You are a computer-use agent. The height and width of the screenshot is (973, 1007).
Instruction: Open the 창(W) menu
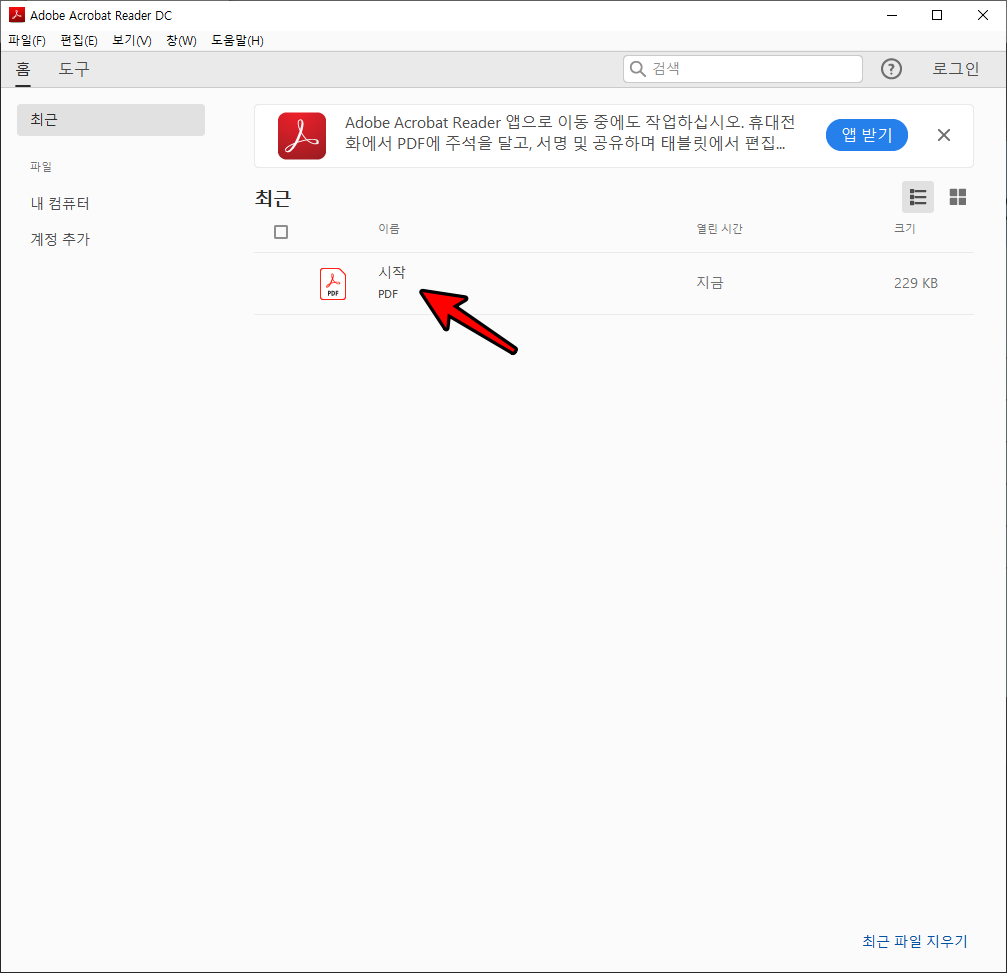181,40
